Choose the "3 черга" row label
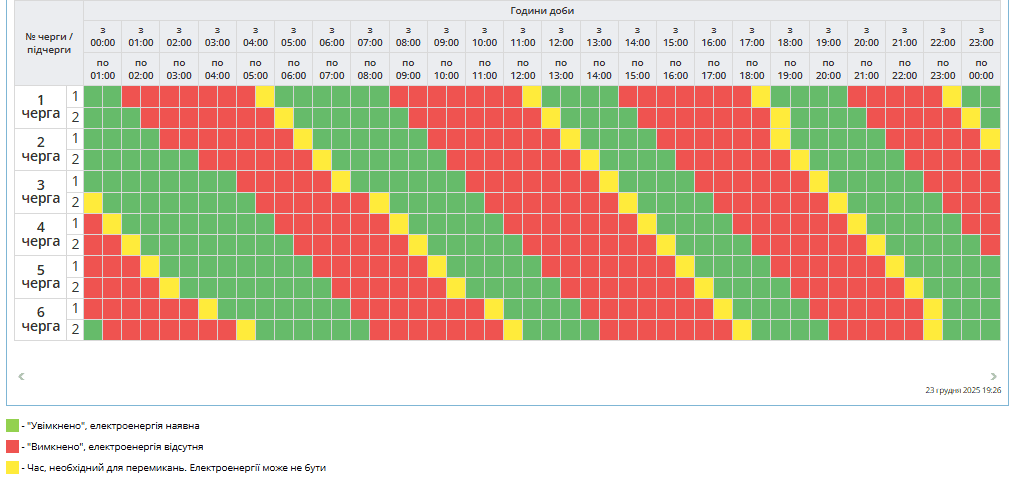Screen dimensions: 1015x480 [40, 191]
